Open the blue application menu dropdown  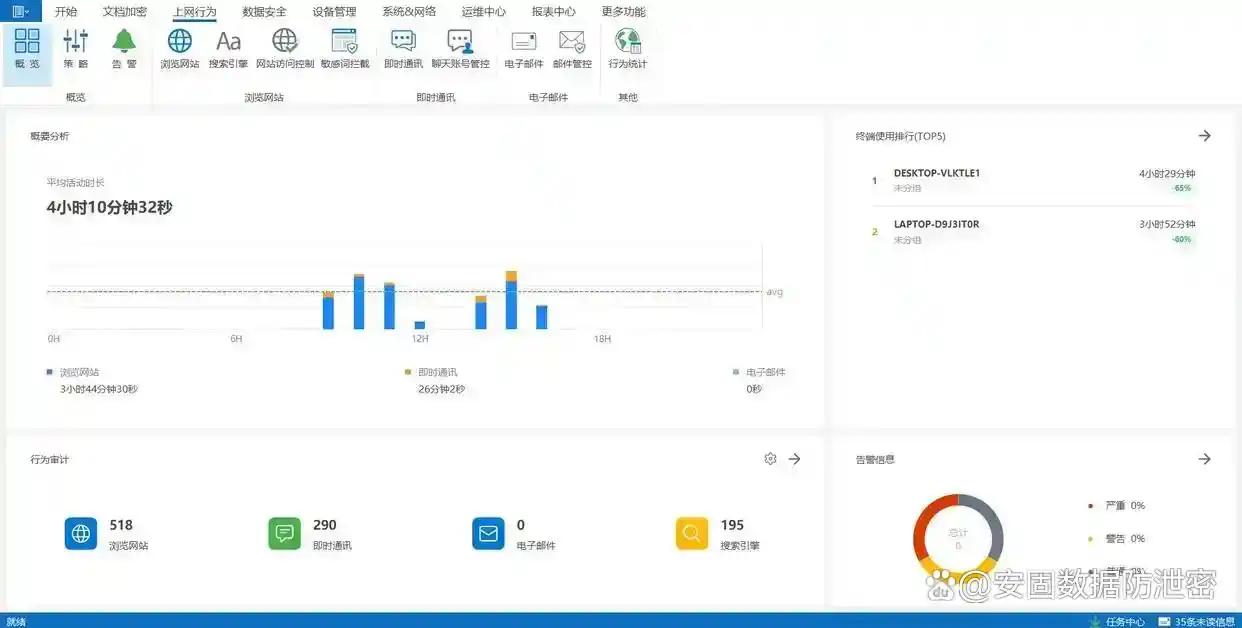coord(20,11)
